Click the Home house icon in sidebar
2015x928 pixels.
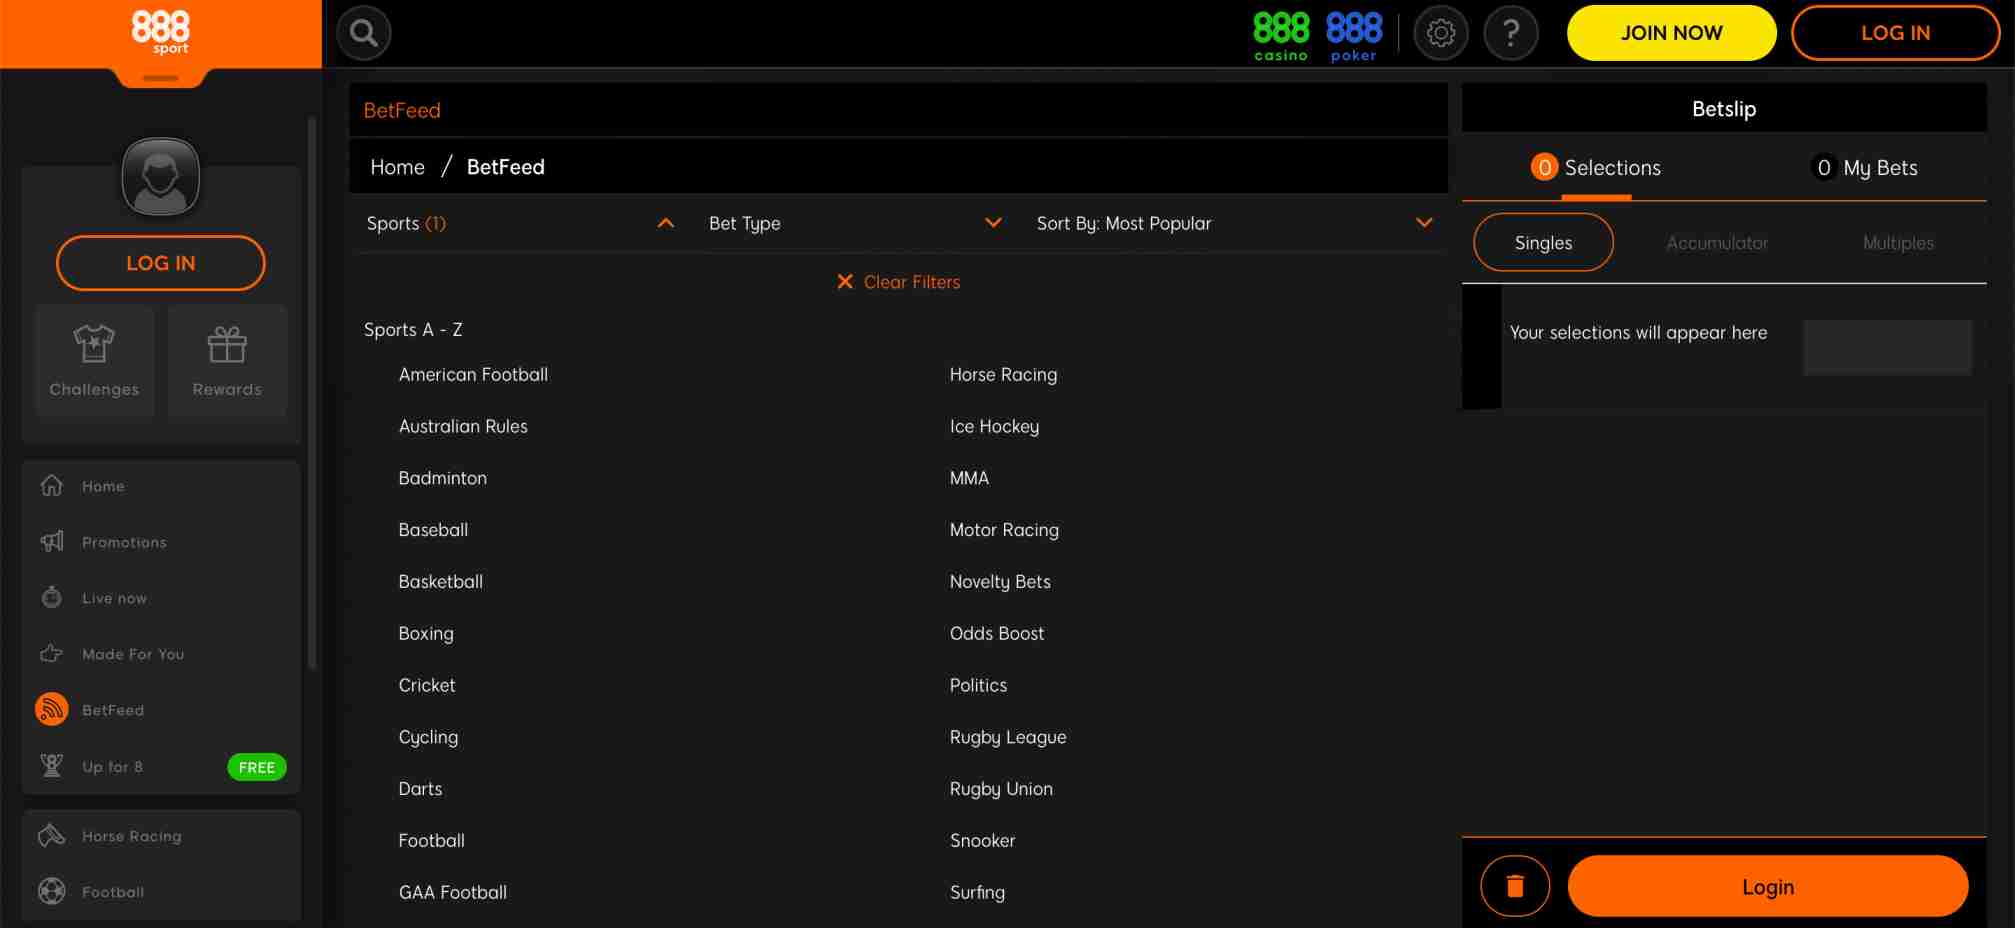(x=52, y=485)
